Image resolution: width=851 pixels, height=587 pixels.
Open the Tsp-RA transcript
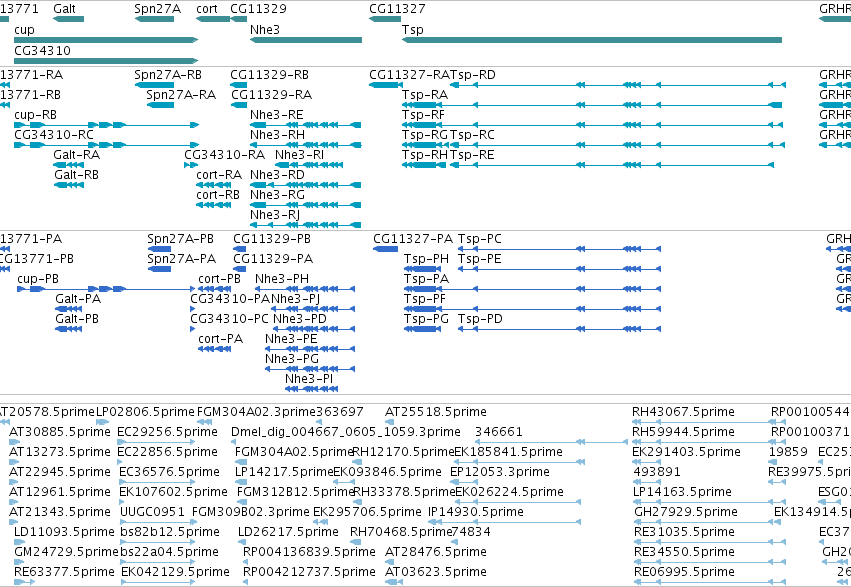pos(592,105)
